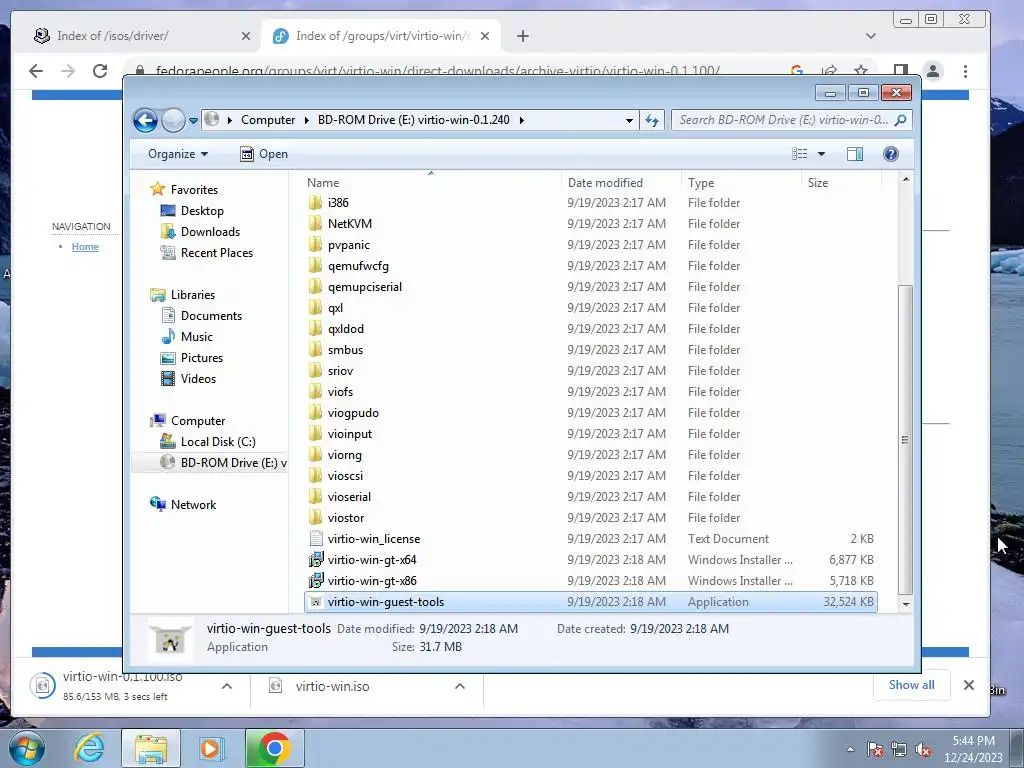1024x768 pixels.
Task: Open a new Chrome tab
Action: [x=522, y=36]
